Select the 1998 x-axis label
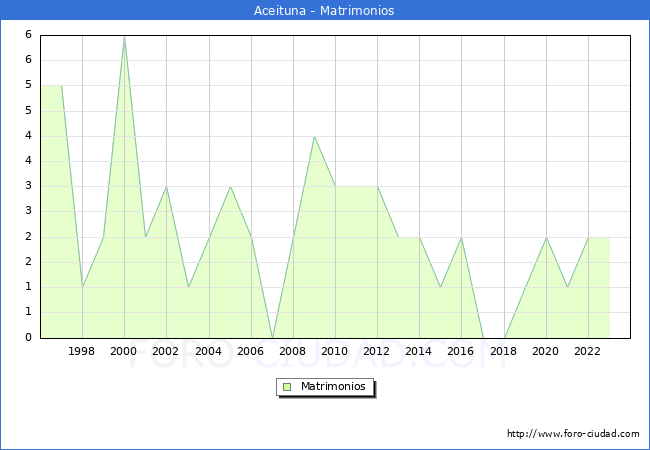Image resolution: width=650 pixels, height=450 pixels. (x=82, y=351)
